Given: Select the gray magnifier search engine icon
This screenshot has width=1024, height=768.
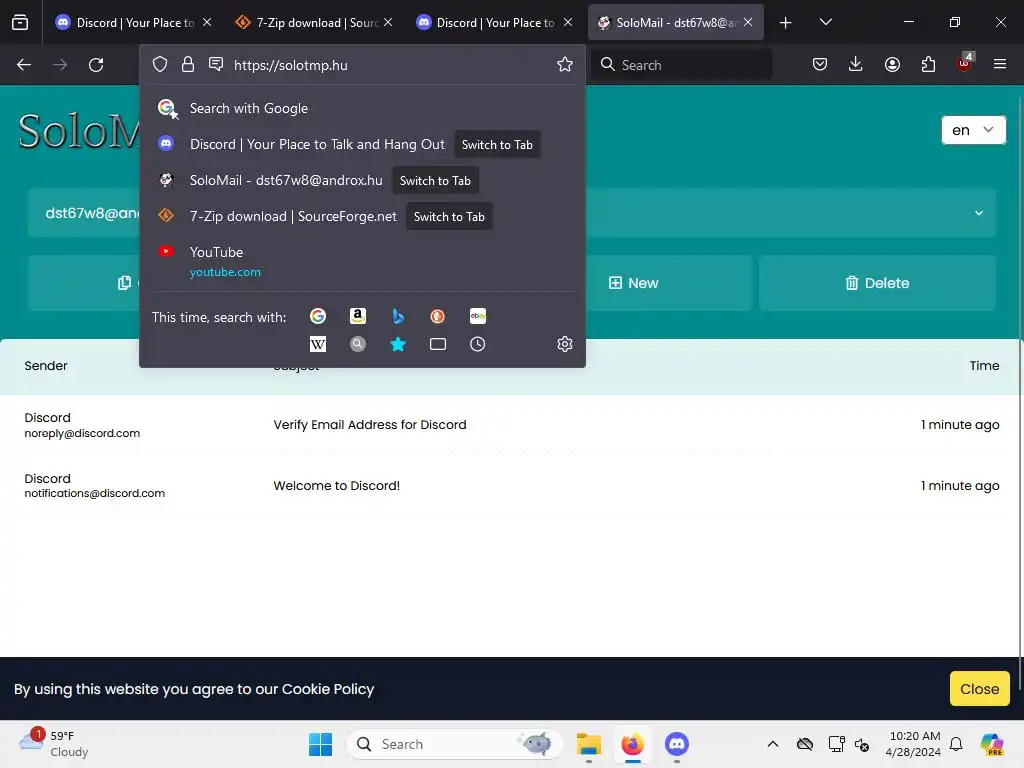Looking at the screenshot, I should (358, 344).
